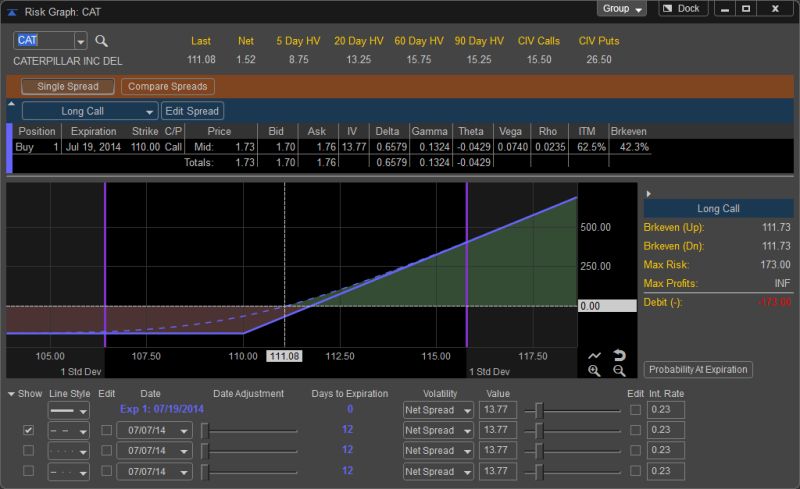Click the symbol search magnifier icon
The width and height of the screenshot is (800, 489).
tap(101, 41)
